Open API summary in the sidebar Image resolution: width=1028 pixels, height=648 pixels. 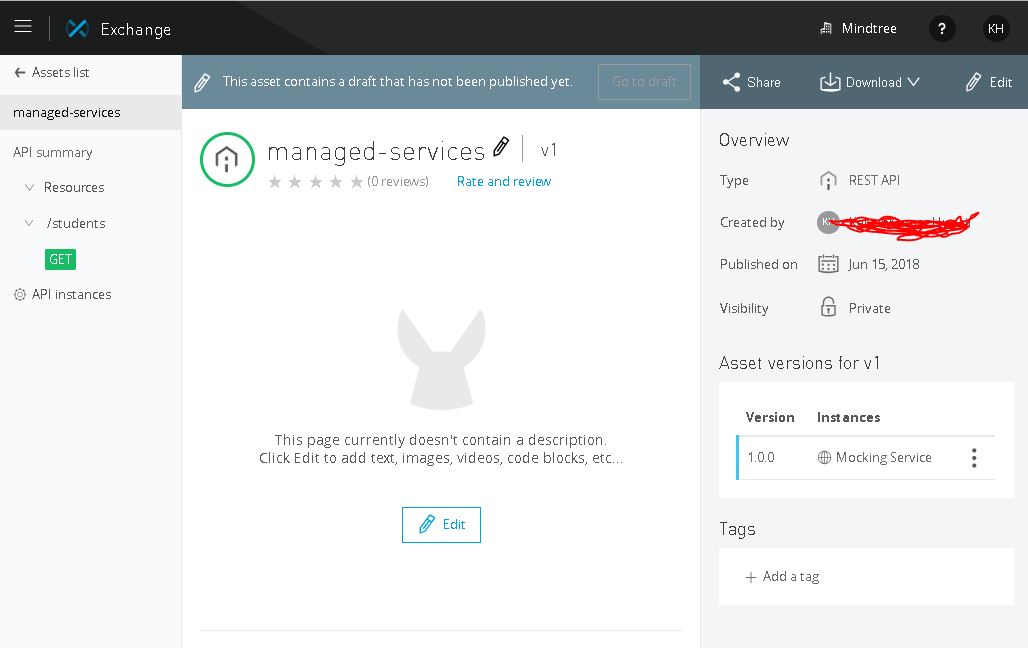click(53, 153)
